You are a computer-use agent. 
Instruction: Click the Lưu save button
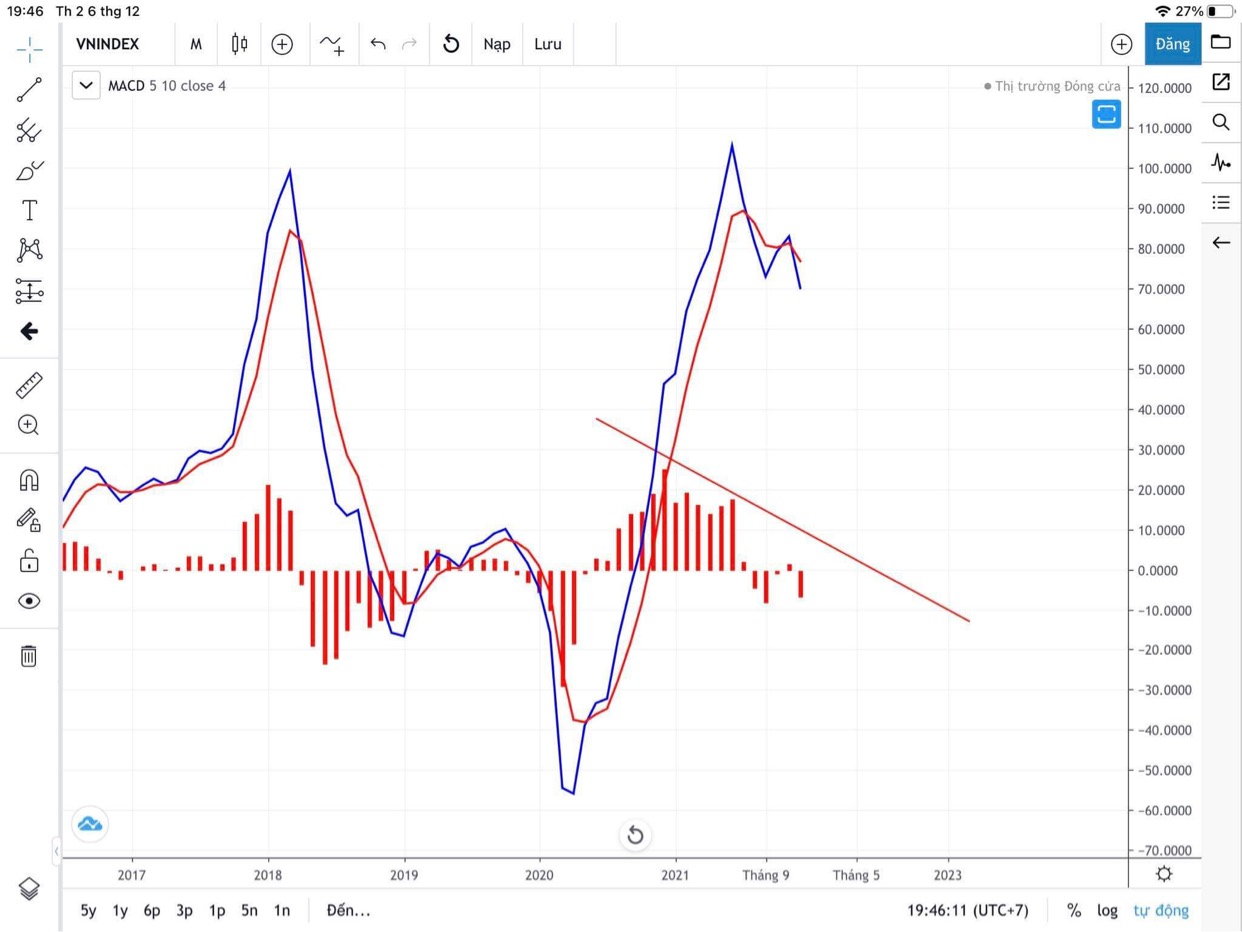548,44
